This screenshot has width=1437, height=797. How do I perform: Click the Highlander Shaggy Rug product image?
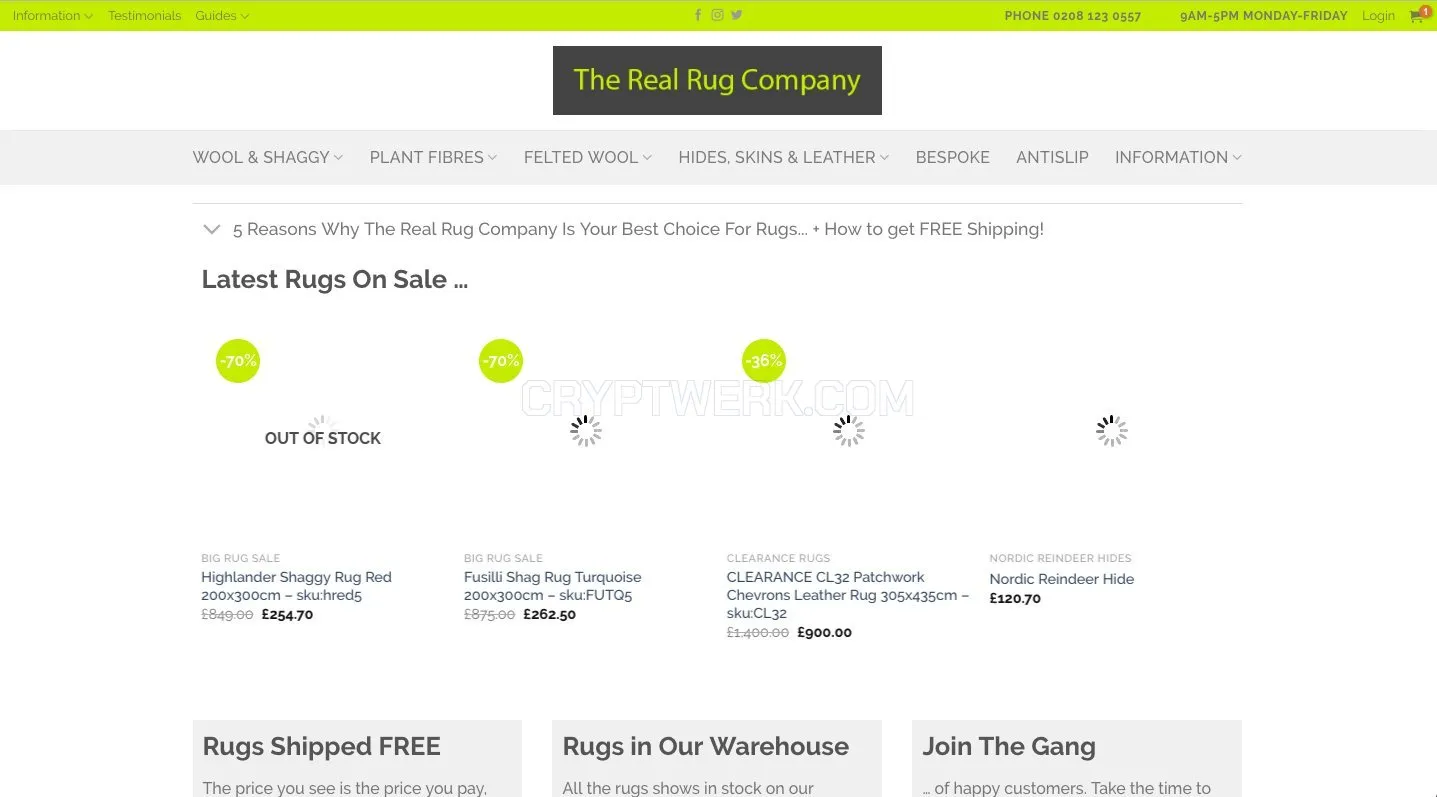click(x=323, y=431)
